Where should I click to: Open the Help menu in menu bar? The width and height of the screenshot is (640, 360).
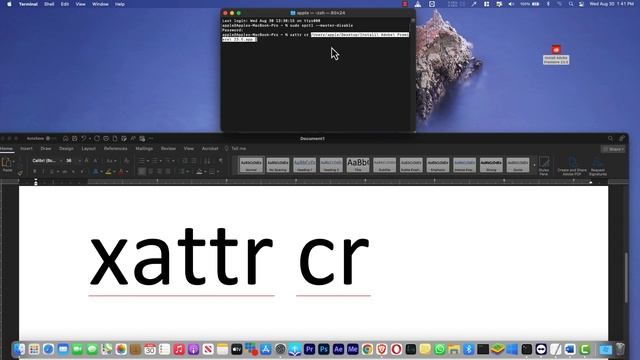coord(120,4)
